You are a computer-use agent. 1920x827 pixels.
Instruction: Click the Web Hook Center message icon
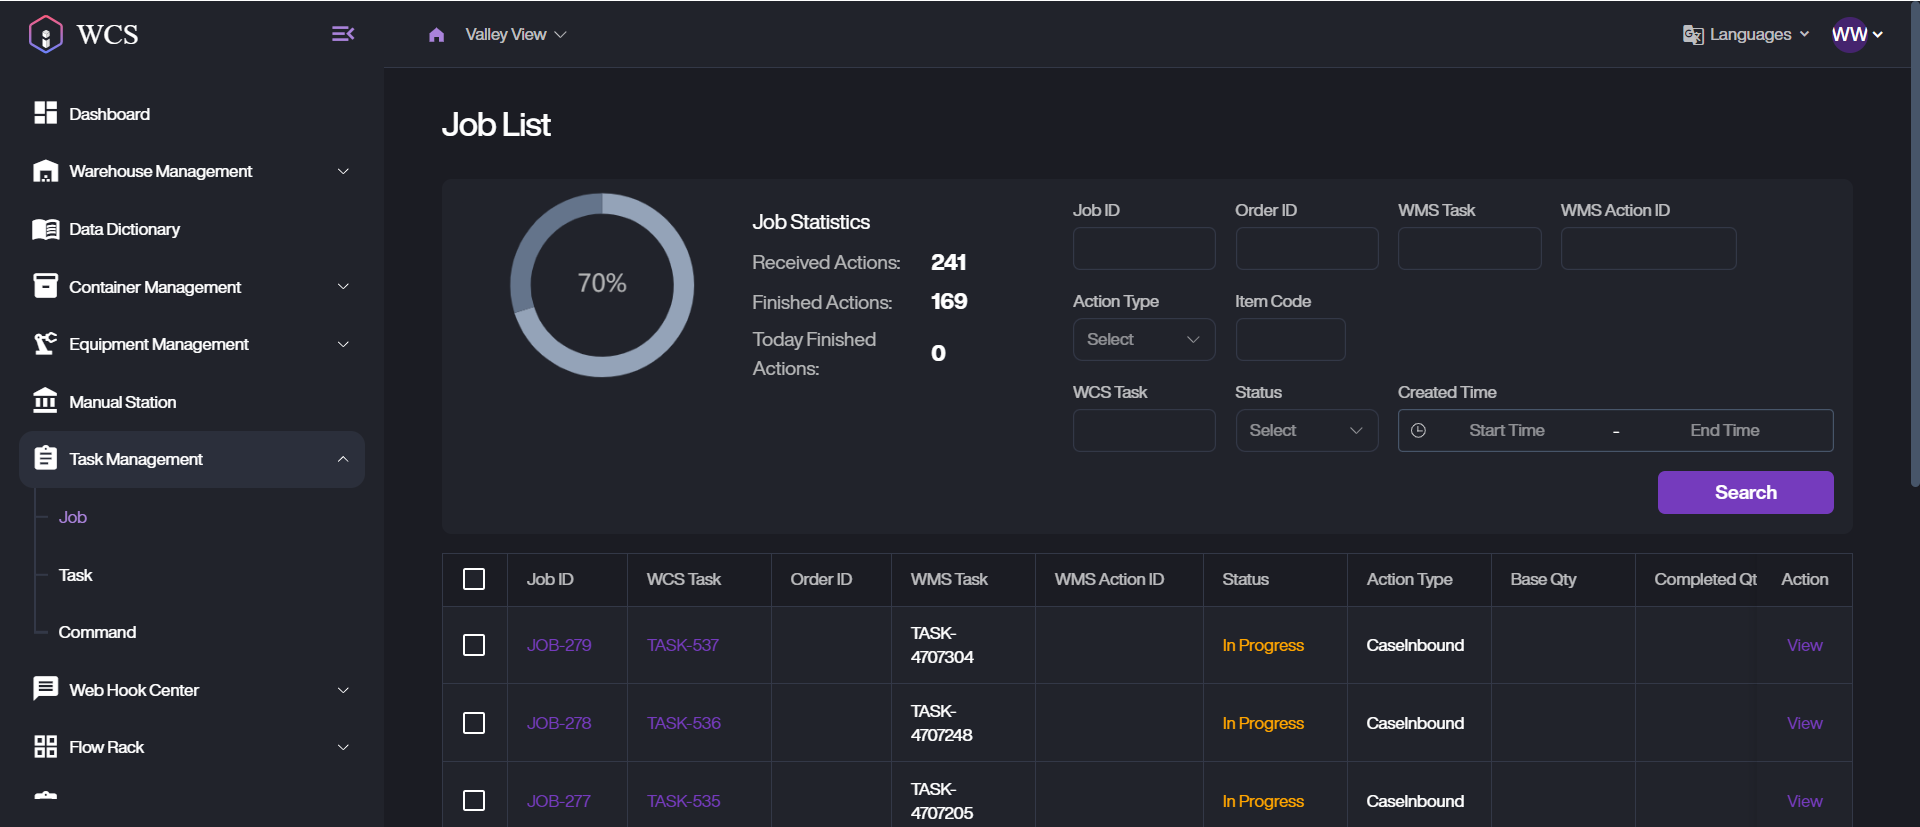(x=45, y=689)
